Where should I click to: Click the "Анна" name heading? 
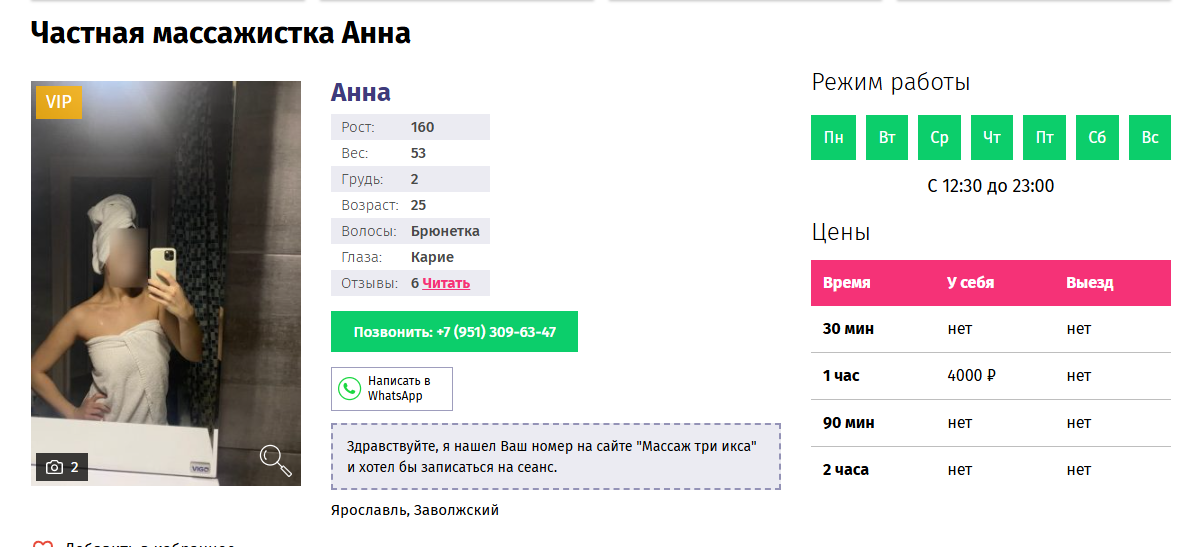coord(361,93)
